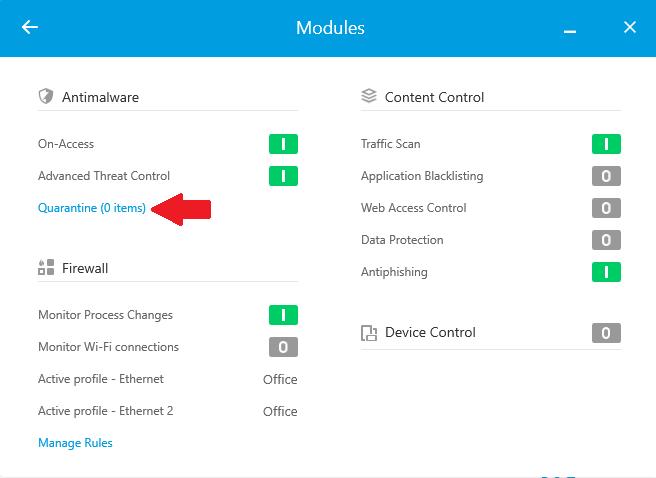Minimize the Modules window
Image resolution: width=656 pixels, height=478 pixels.
[569, 31]
